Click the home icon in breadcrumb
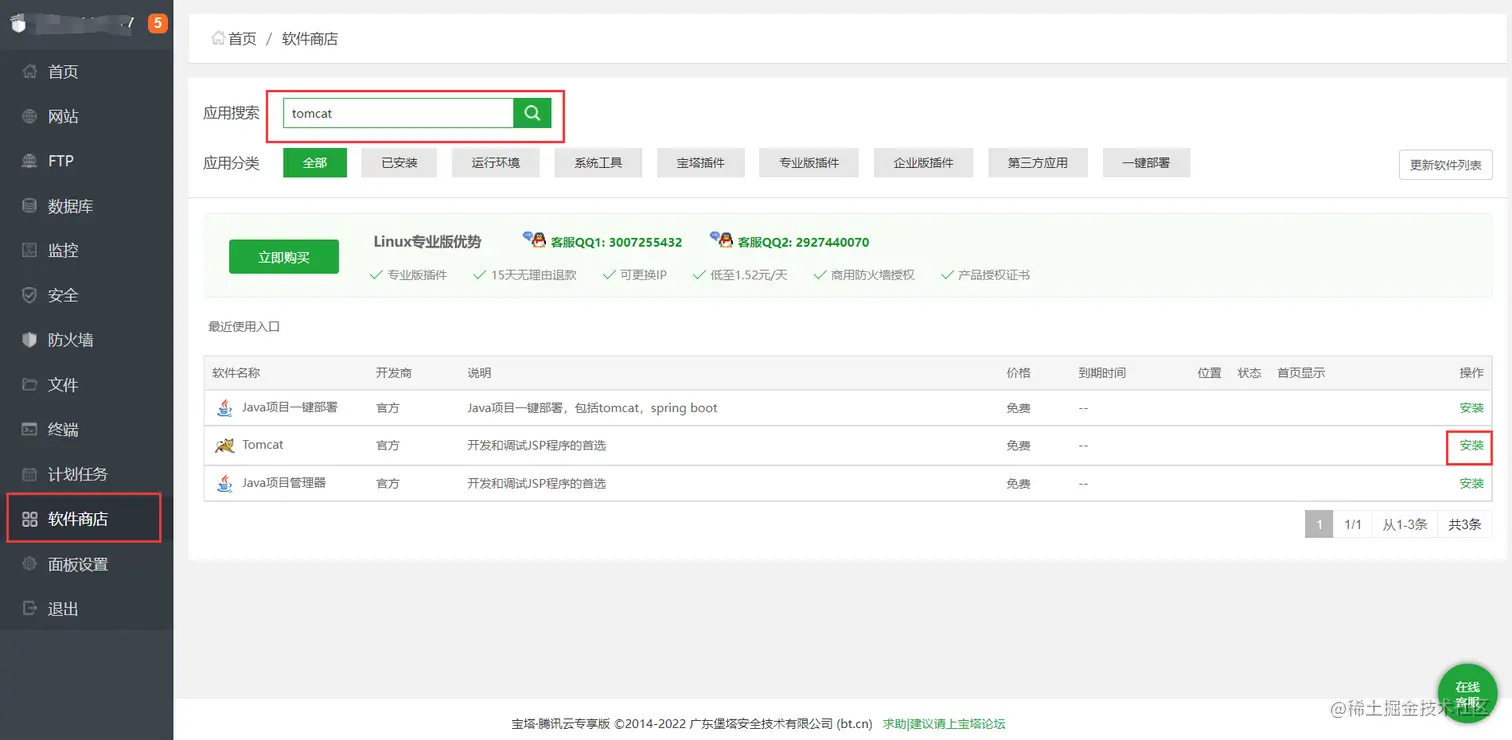The image size is (1512, 740). tap(217, 38)
